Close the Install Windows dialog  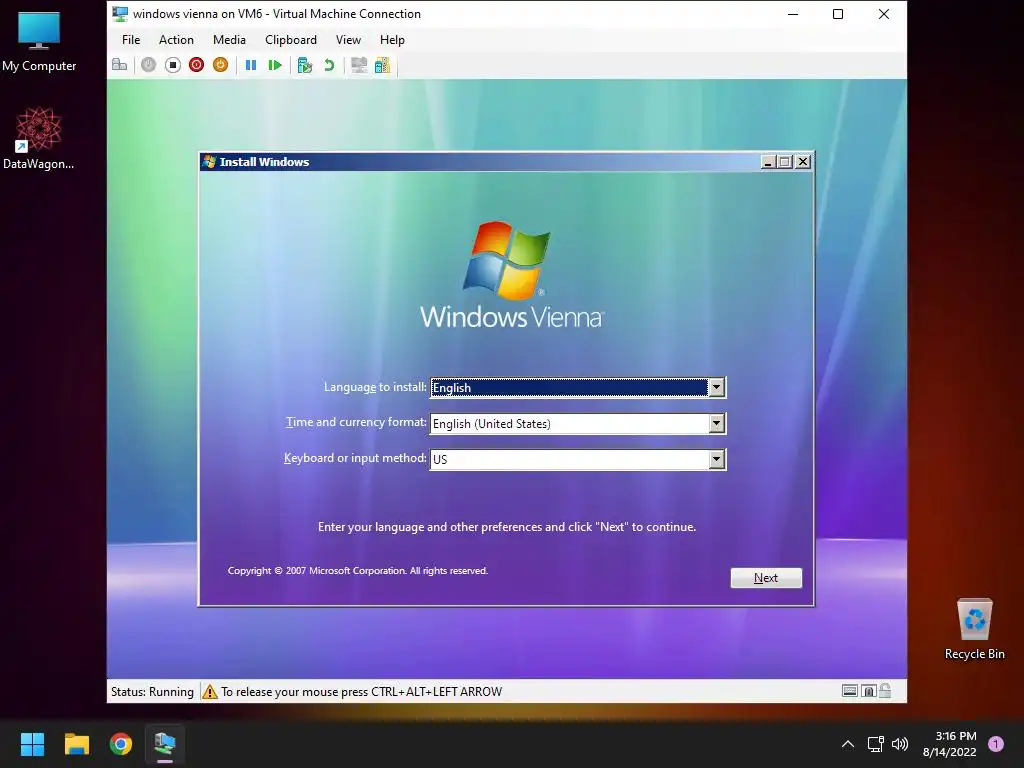tap(803, 162)
